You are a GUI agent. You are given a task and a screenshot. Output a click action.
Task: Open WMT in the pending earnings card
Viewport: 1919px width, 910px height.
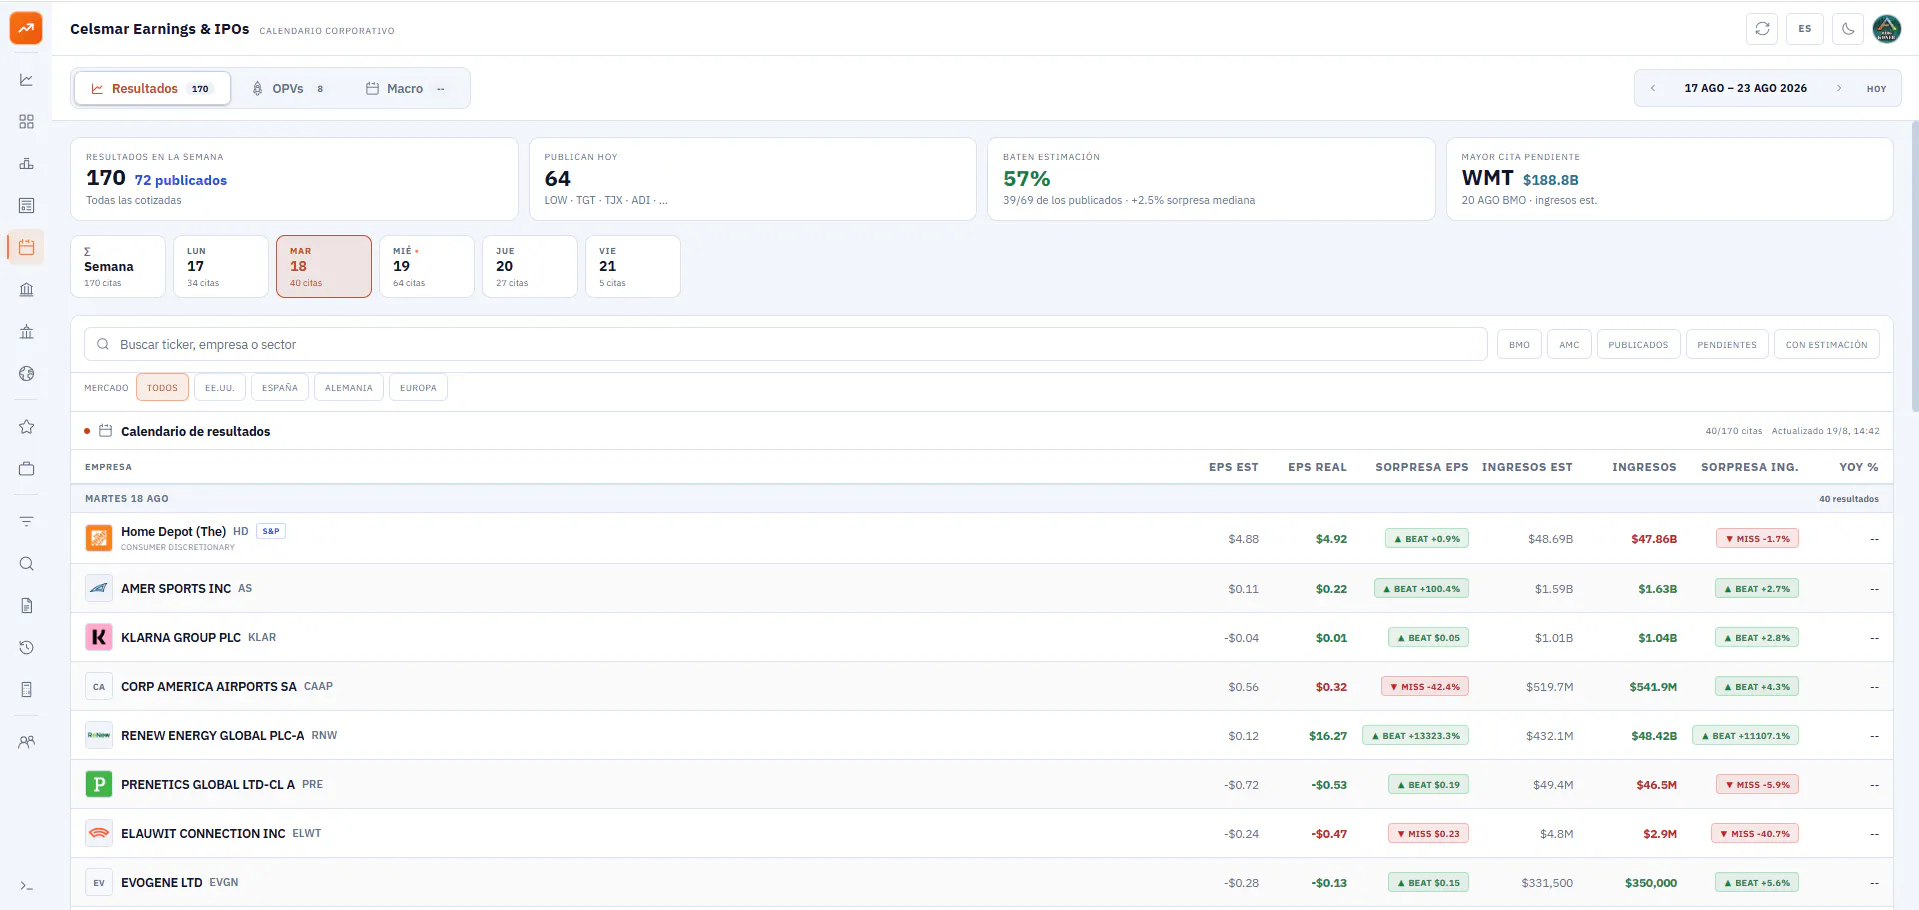click(1487, 178)
